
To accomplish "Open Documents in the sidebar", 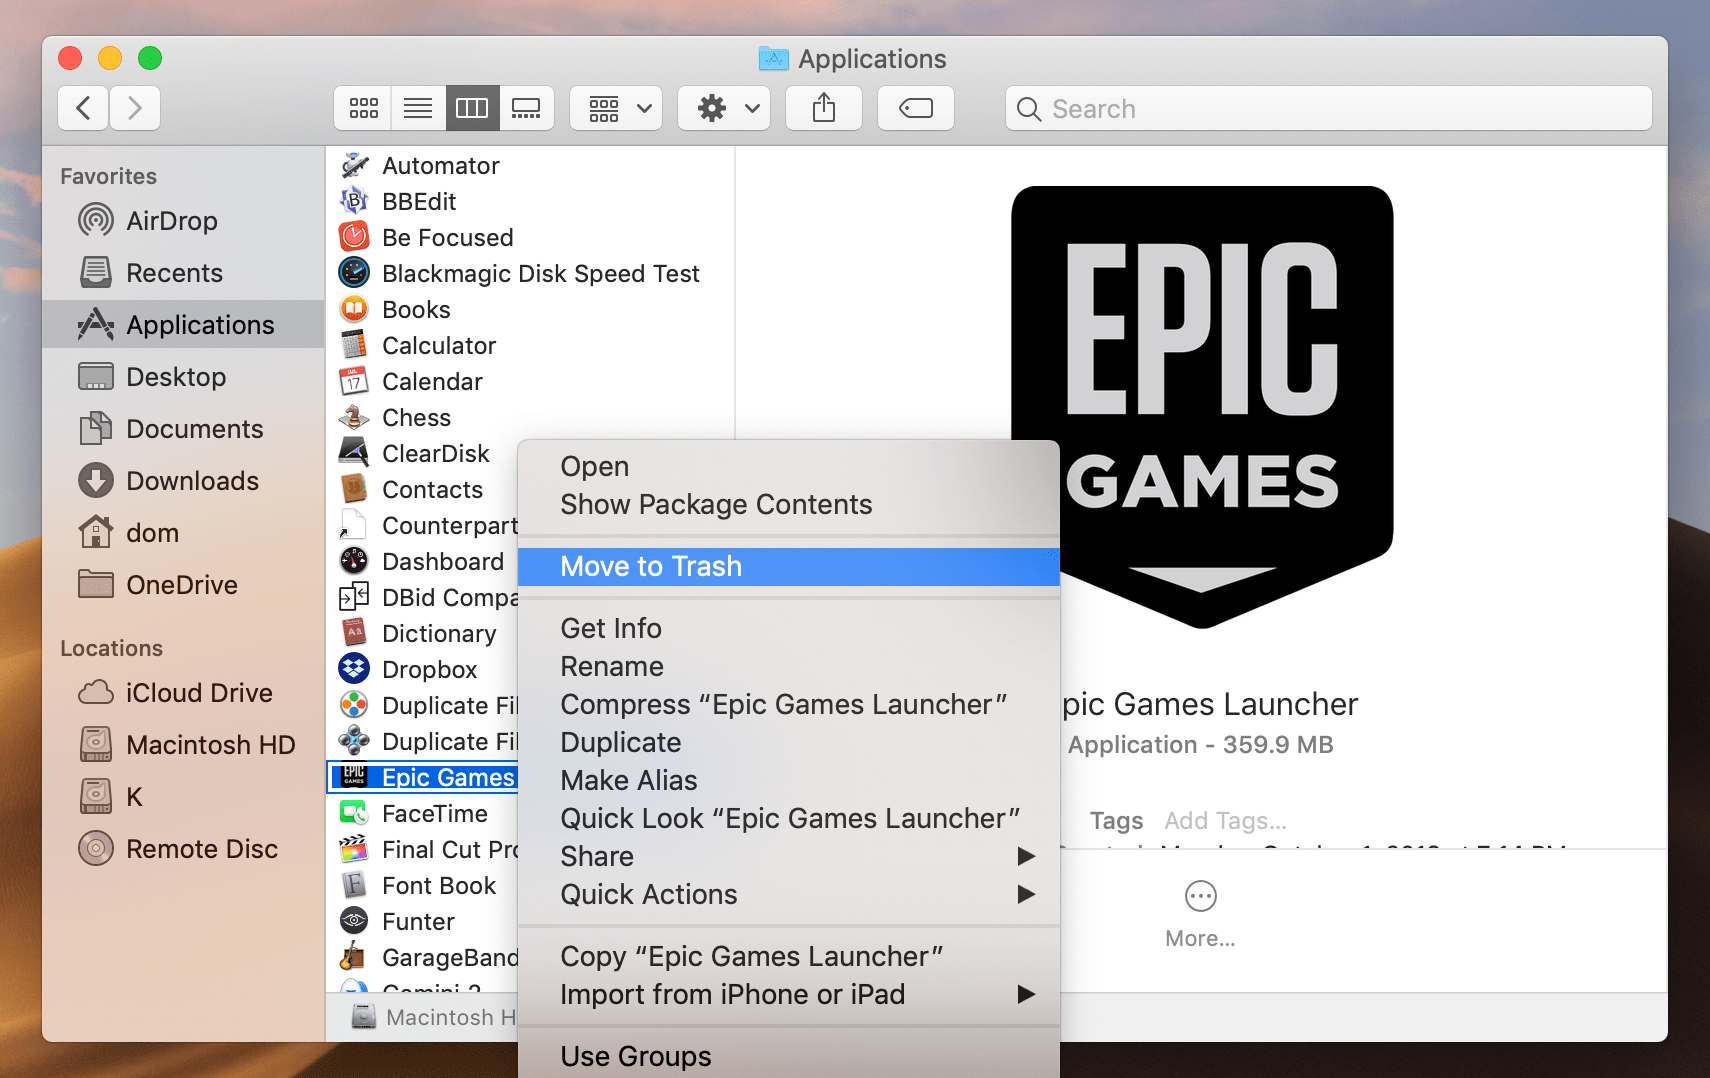I will coord(183,429).
